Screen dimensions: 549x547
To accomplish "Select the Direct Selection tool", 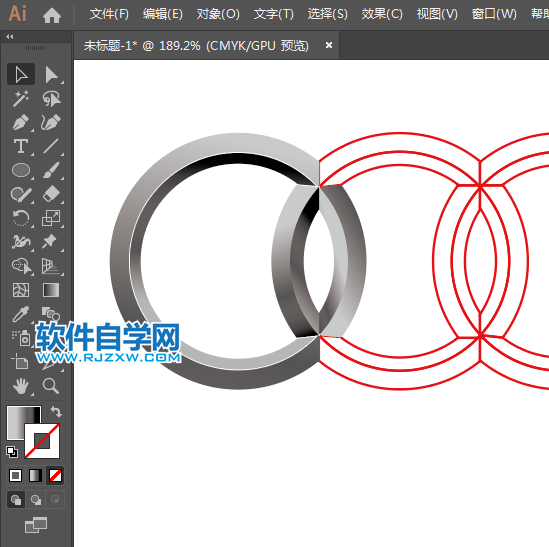I will click(x=51, y=74).
